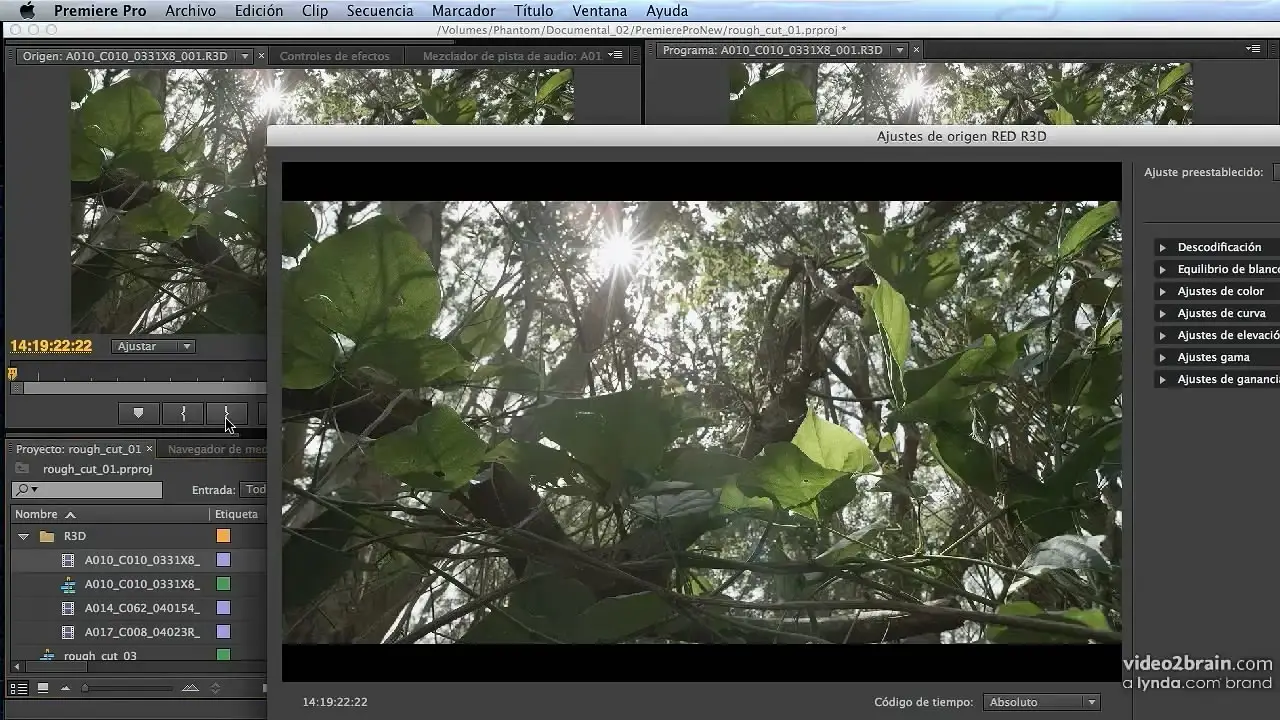Open the Absoluto timecode dropdown
The width and height of the screenshot is (1280, 720).
pyautogui.click(x=1041, y=701)
